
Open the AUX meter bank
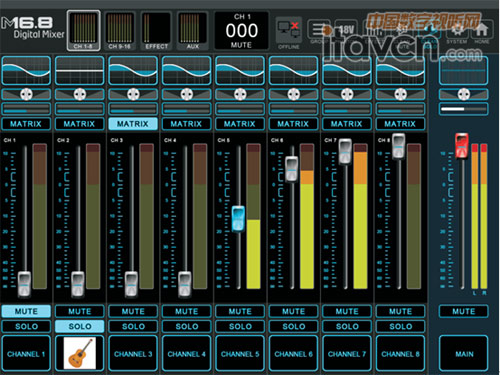(192, 31)
